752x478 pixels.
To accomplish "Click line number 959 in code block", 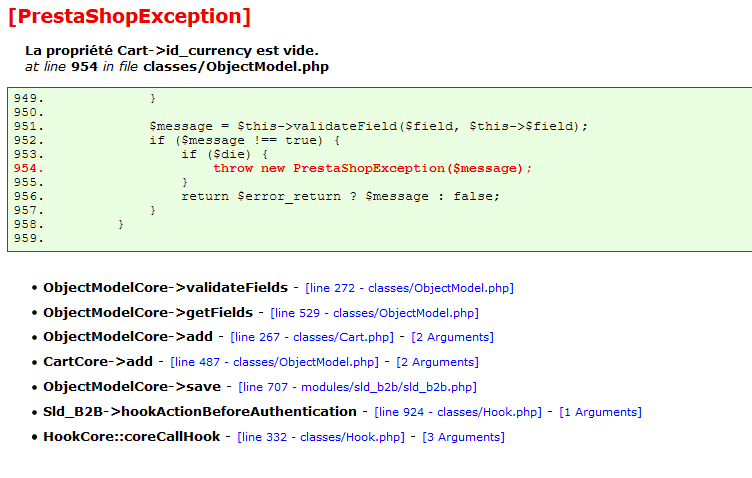I will 28,238.
